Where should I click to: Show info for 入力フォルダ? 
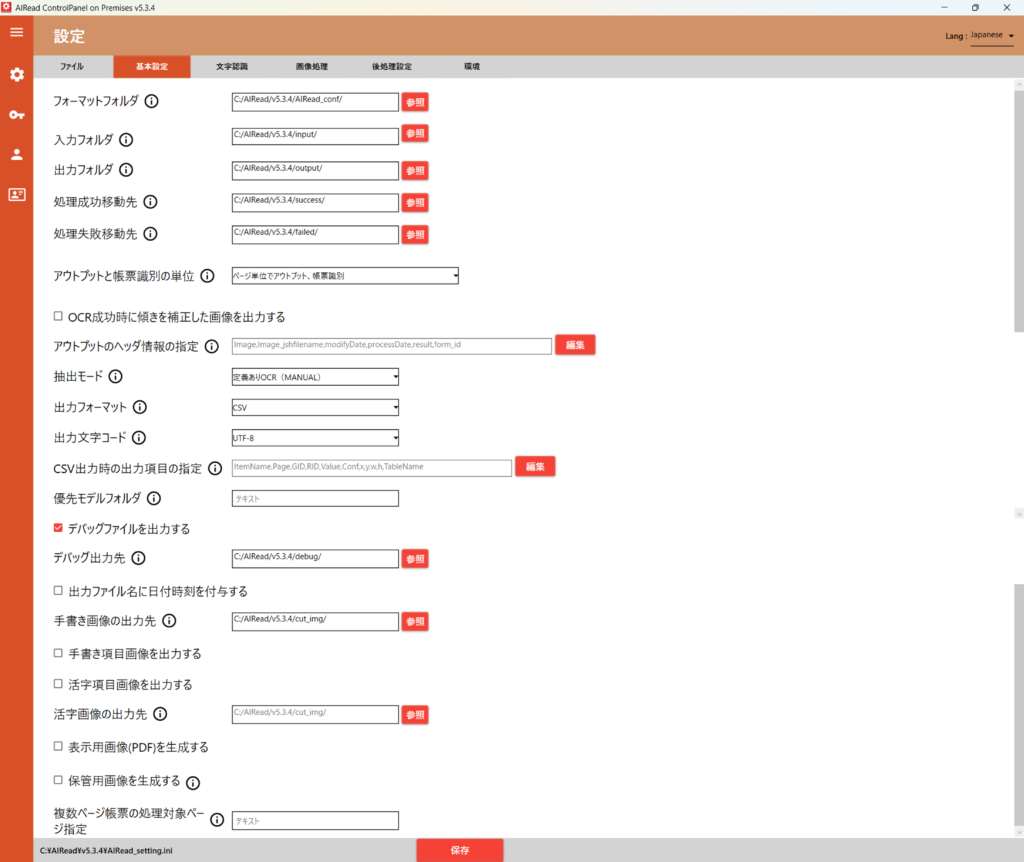[x=126, y=140]
